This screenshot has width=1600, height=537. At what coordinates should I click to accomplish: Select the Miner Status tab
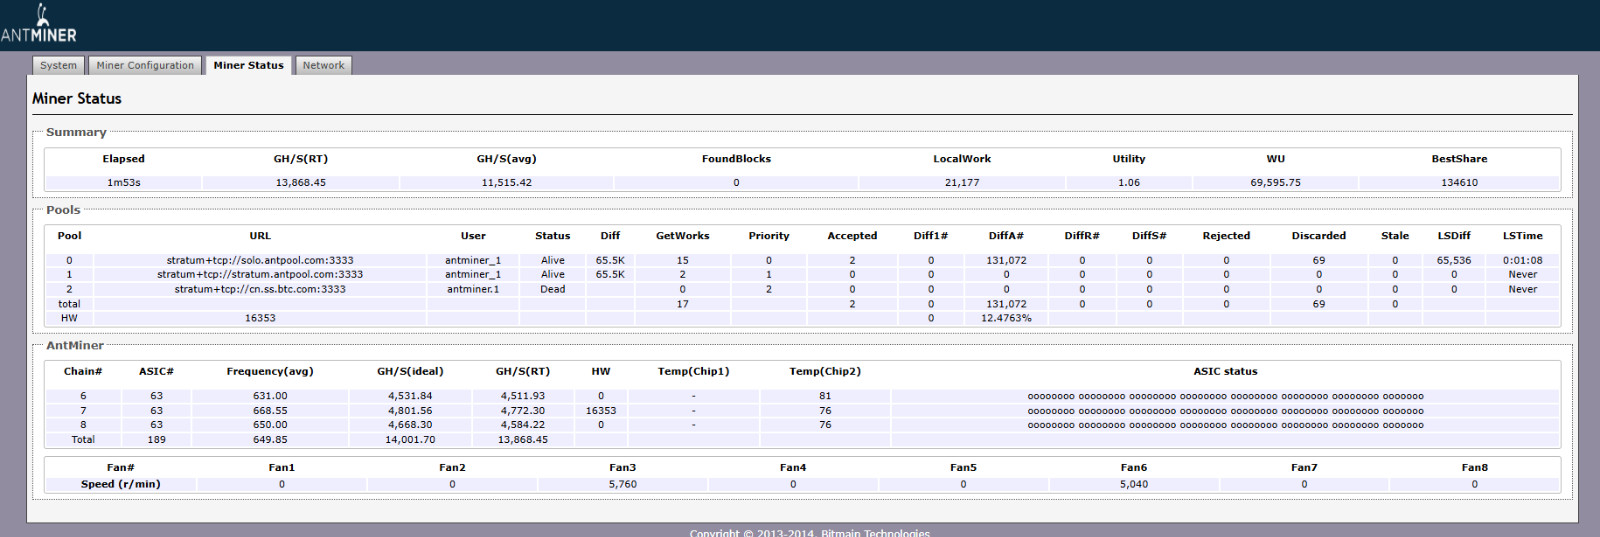point(248,65)
